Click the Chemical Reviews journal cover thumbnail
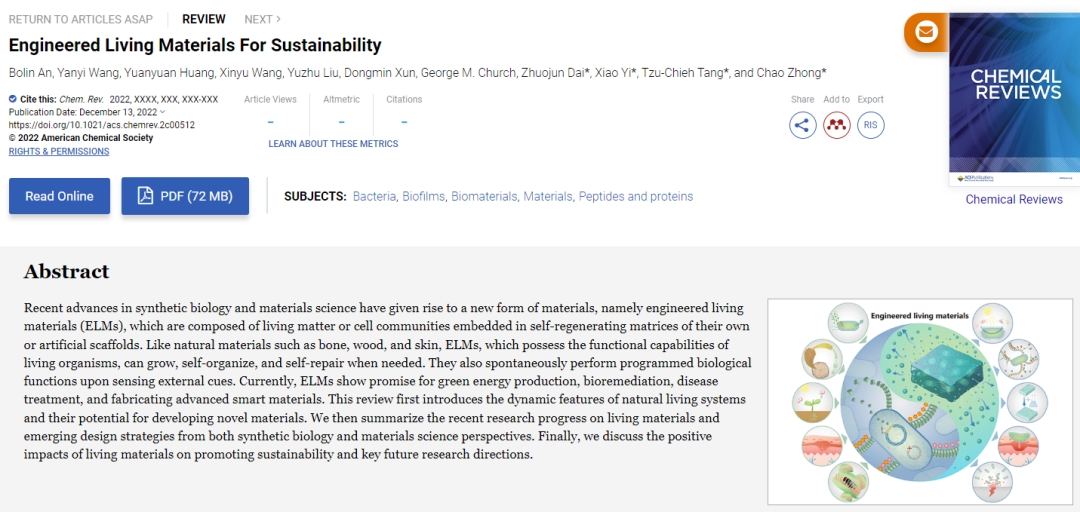The image size is (1080, 512). pyautogui.click(x=1014, y=100)
